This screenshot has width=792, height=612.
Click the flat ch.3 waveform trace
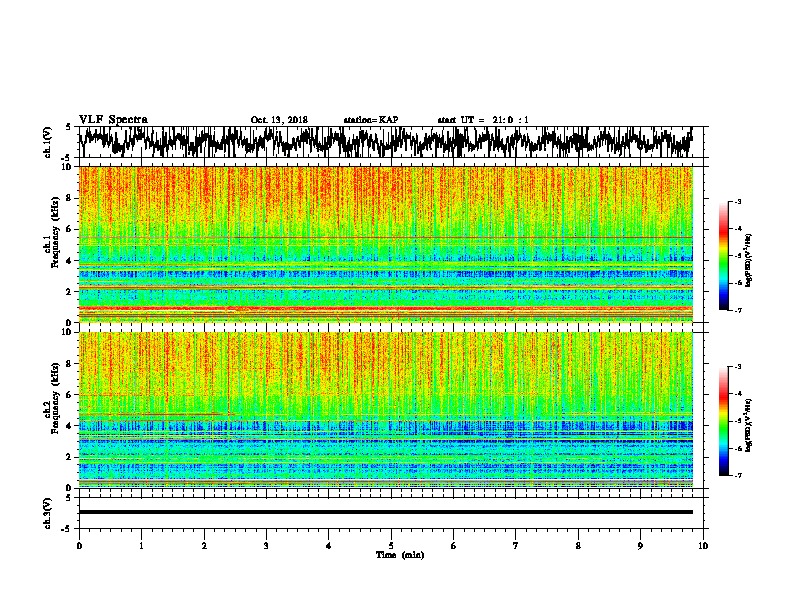coord(386,512)
